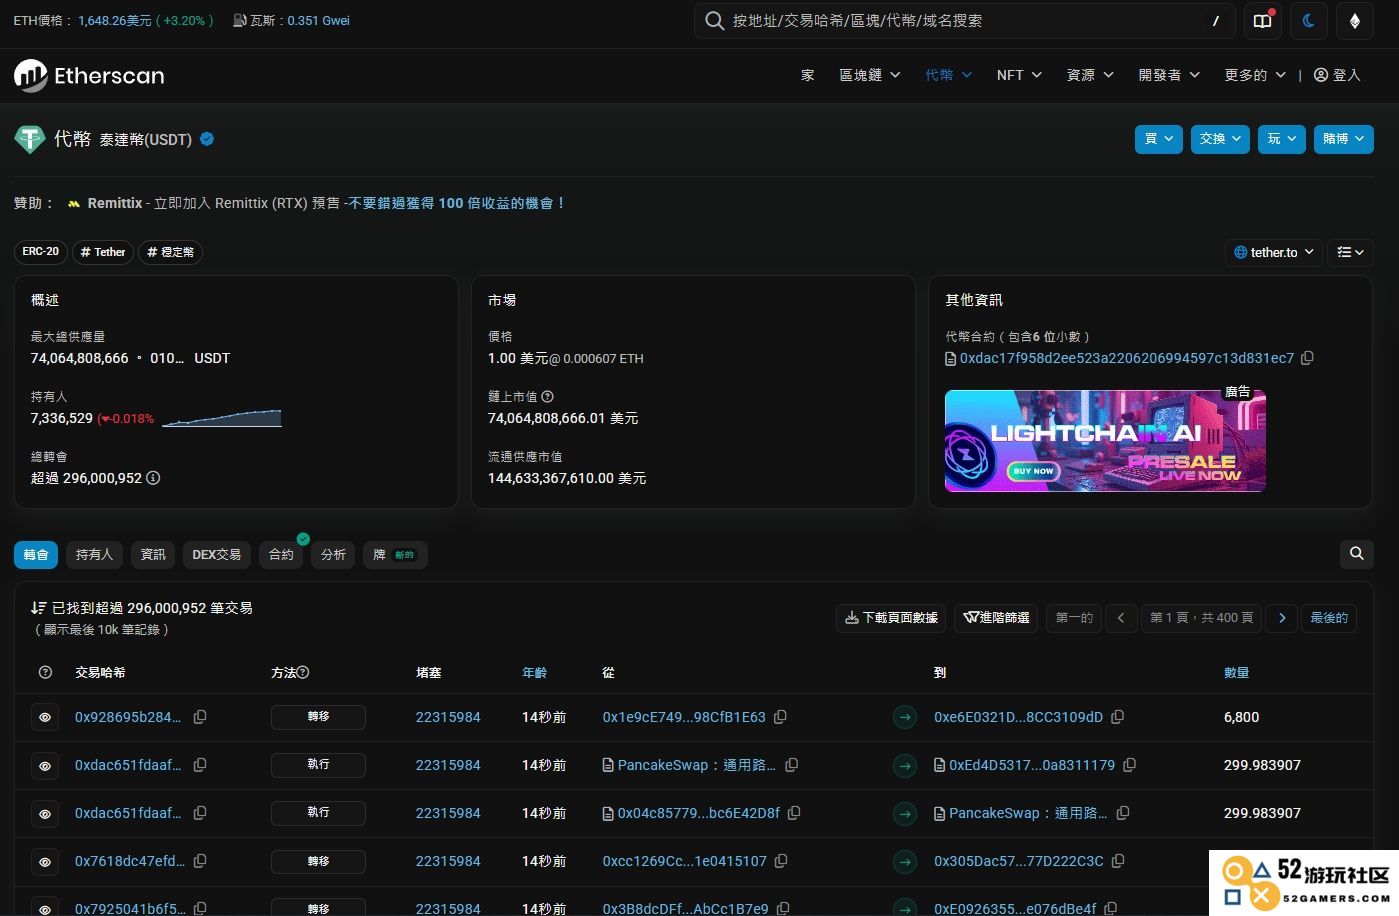Image resolution: width=1399 pixels, height=916 pixels.
Task: Click the search magnifier icon in top bar
Action: [714, 21]
